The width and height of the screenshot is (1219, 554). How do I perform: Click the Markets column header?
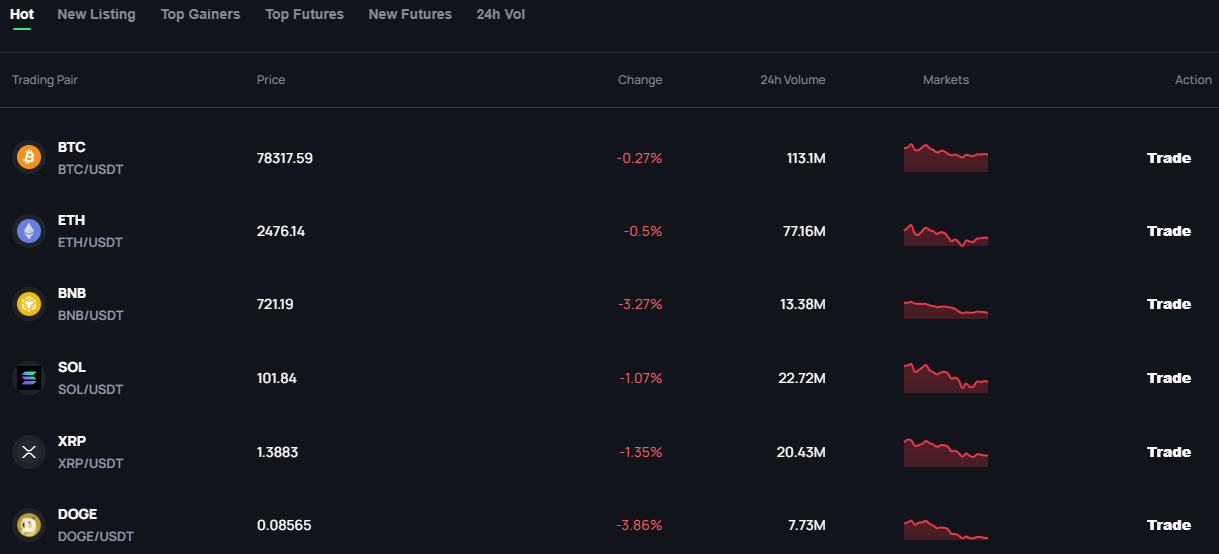(946, 80)
